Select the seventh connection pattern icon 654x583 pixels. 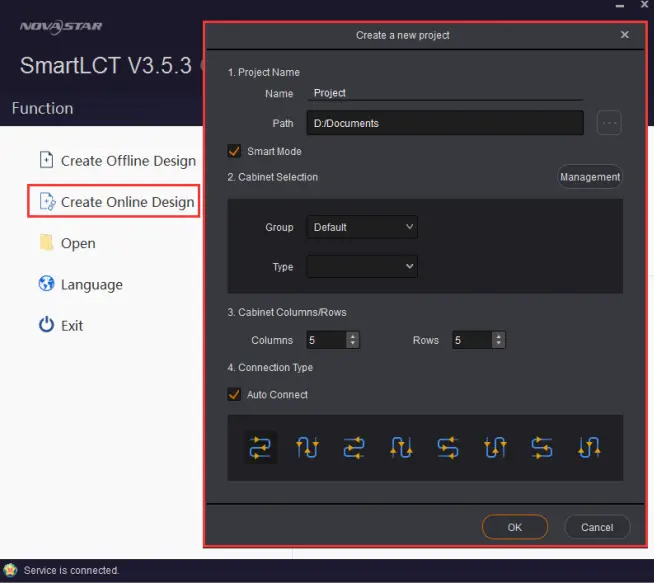542,447
